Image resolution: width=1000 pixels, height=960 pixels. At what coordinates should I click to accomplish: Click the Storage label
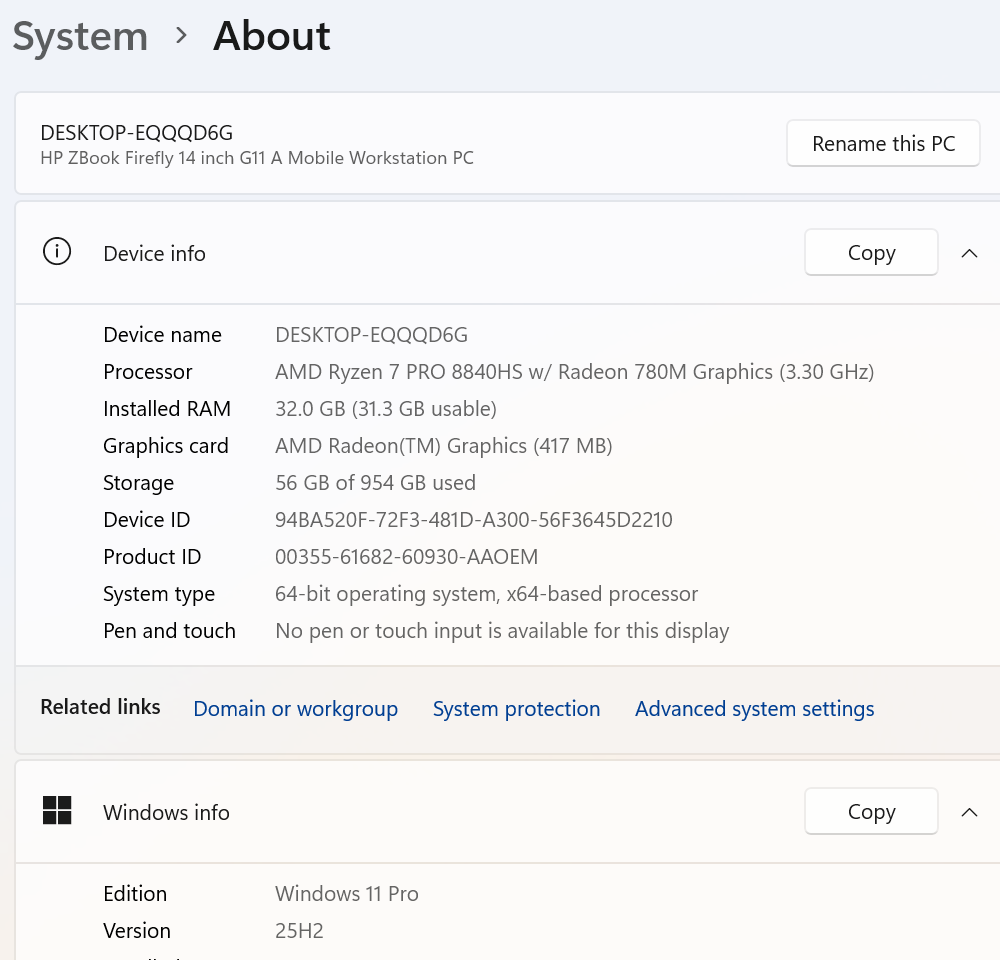click(x=138, y=482)
